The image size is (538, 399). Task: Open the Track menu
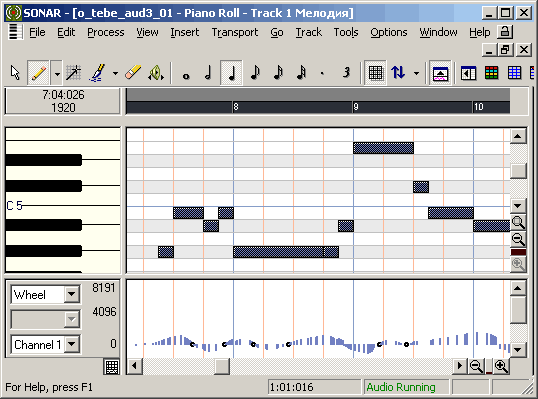point(309,32)
